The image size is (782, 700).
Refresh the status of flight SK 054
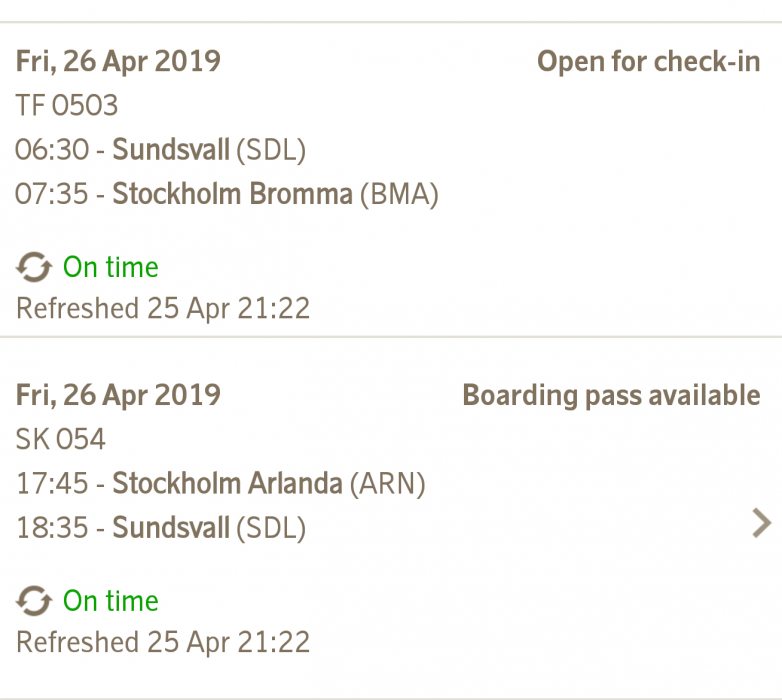[x=35, y=601]
